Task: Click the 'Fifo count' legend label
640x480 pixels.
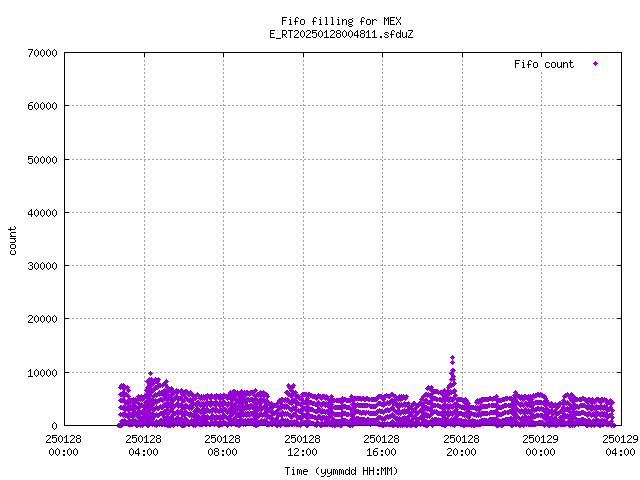Action: [x=544, y=64]
